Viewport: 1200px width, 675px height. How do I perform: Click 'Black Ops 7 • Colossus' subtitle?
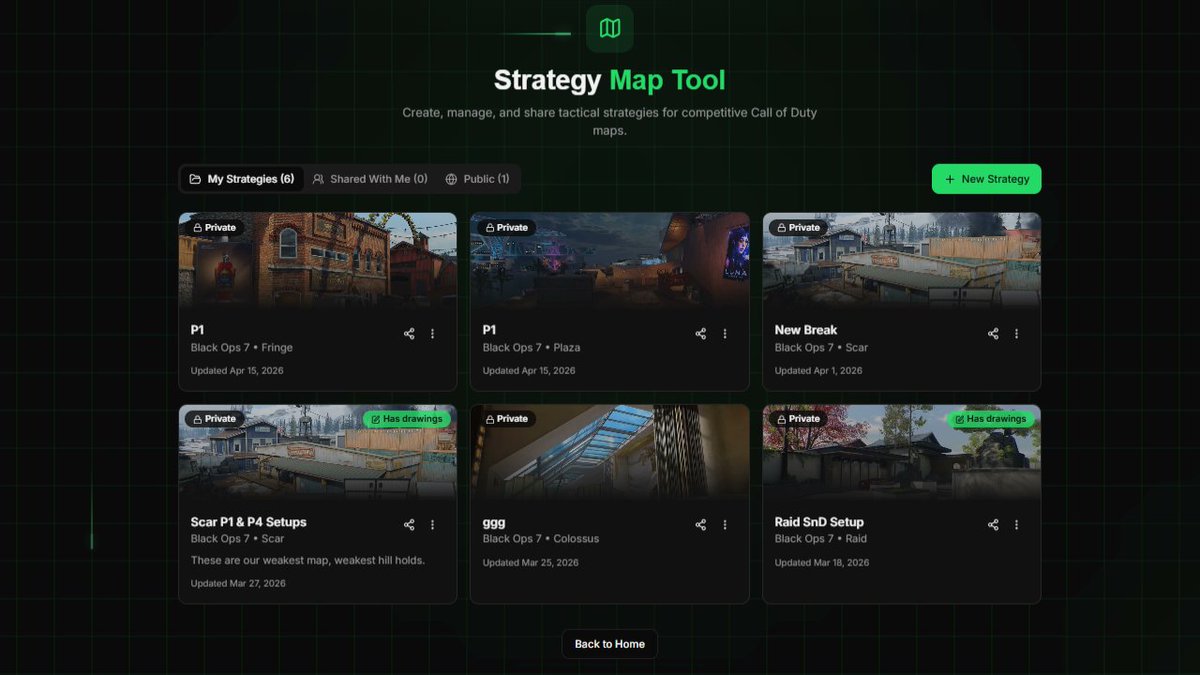pos(541,539)
